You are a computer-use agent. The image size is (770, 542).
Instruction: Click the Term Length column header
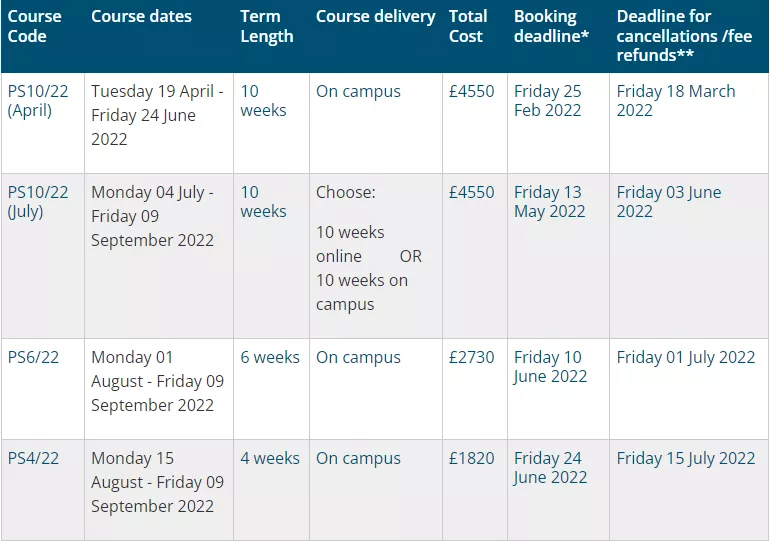pyautogui.click(x=267, y=27)
